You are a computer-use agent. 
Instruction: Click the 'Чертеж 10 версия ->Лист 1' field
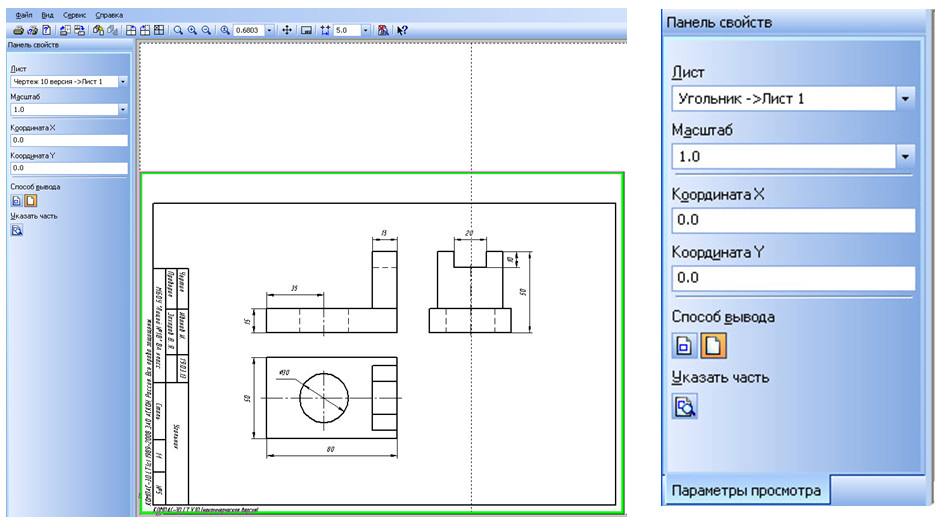[x=64, y=81]
